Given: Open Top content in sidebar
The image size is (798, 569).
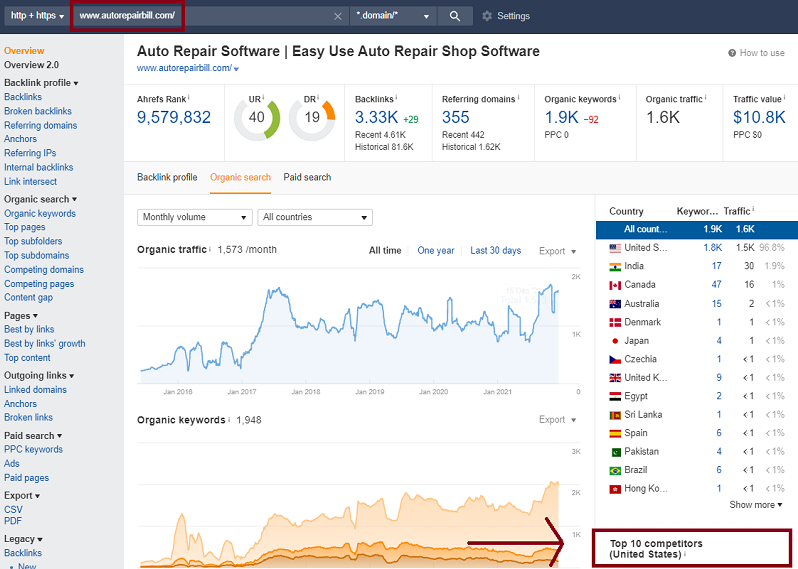Looking at the screenshot, I should [27, 358].
